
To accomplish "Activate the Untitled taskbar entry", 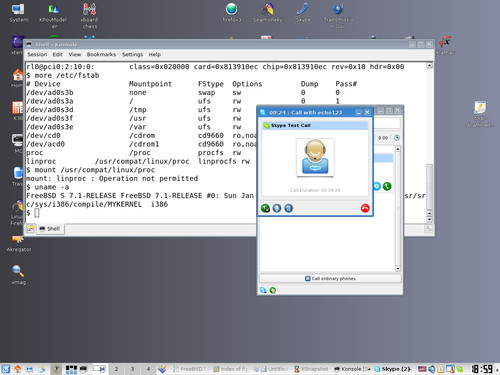I will click(x=271, y=369).
